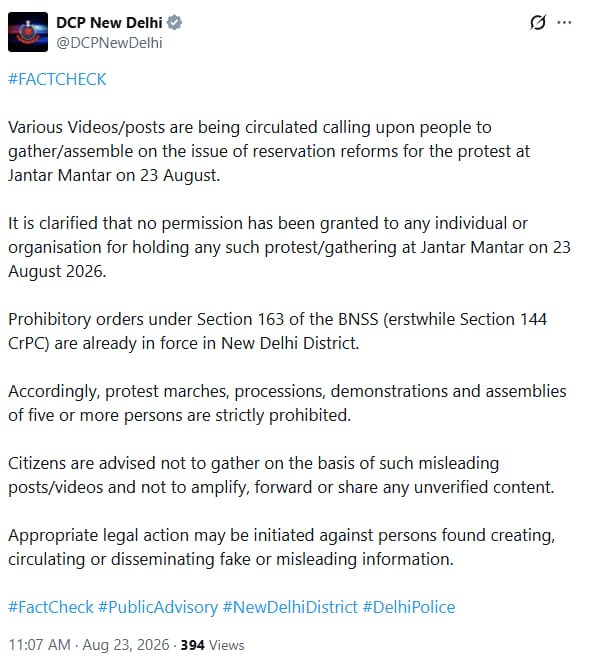Click the Appropriate legal action paragraph

[x=282, y=547]
